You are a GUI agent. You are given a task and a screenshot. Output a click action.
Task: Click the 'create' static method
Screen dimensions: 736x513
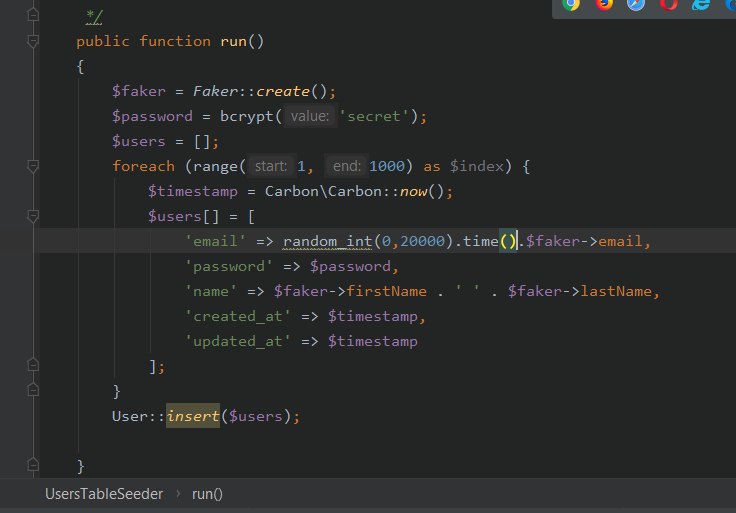(283, 91)
